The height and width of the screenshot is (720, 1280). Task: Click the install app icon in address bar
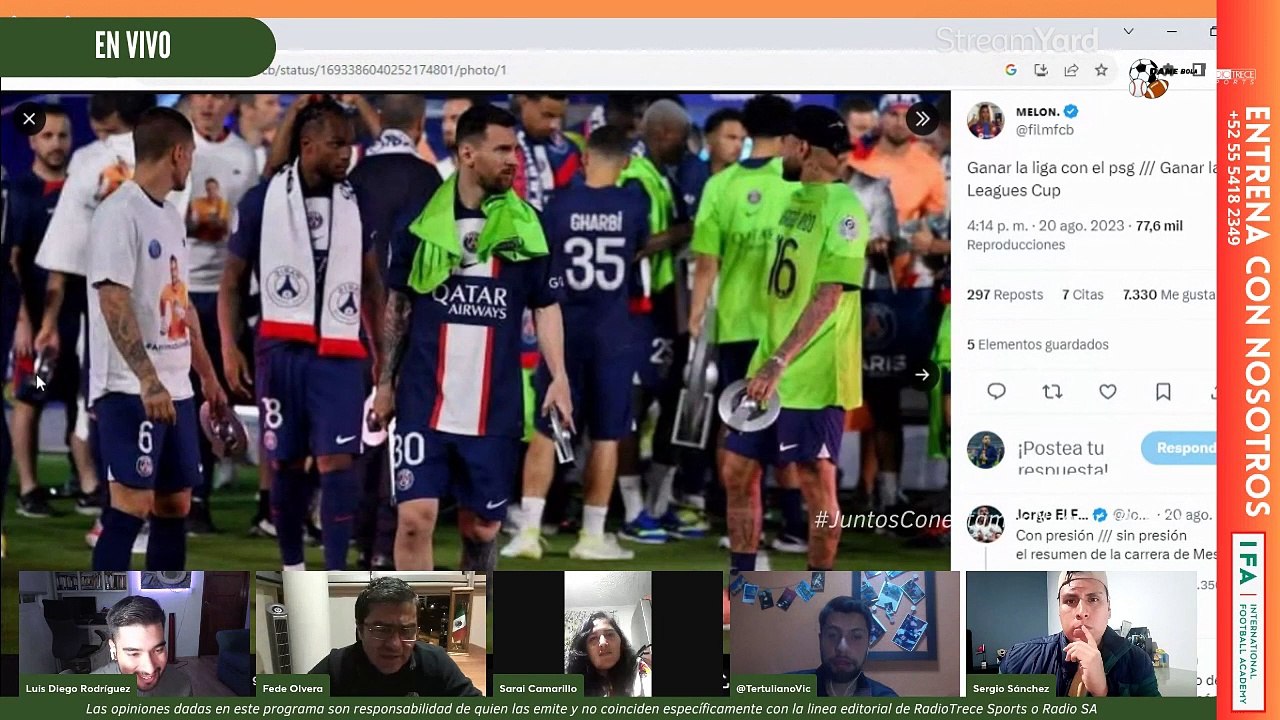pyautogui.click(x=1041, y=70)
